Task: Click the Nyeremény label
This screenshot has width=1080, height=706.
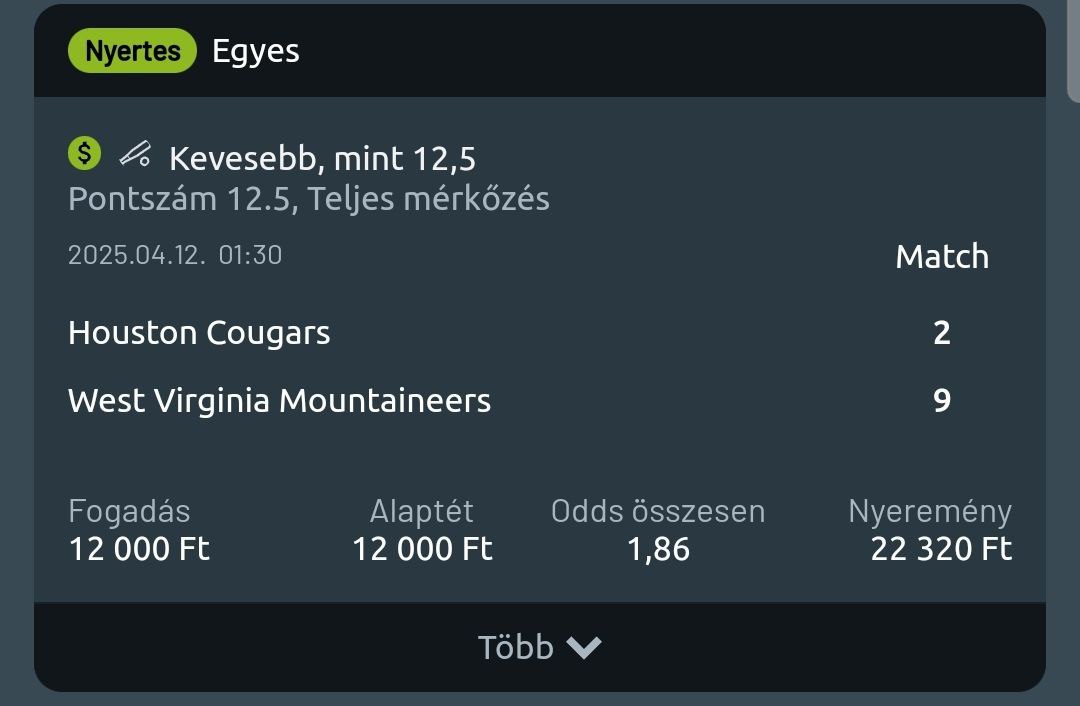Action: point(930,511)
